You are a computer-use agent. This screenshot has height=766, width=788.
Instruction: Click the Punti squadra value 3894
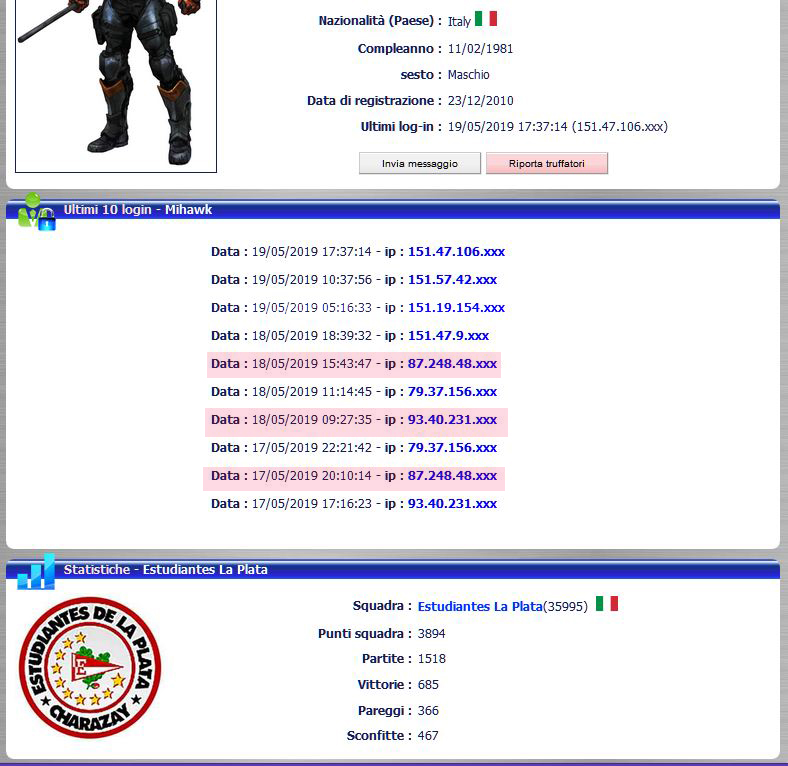(431, 633)
